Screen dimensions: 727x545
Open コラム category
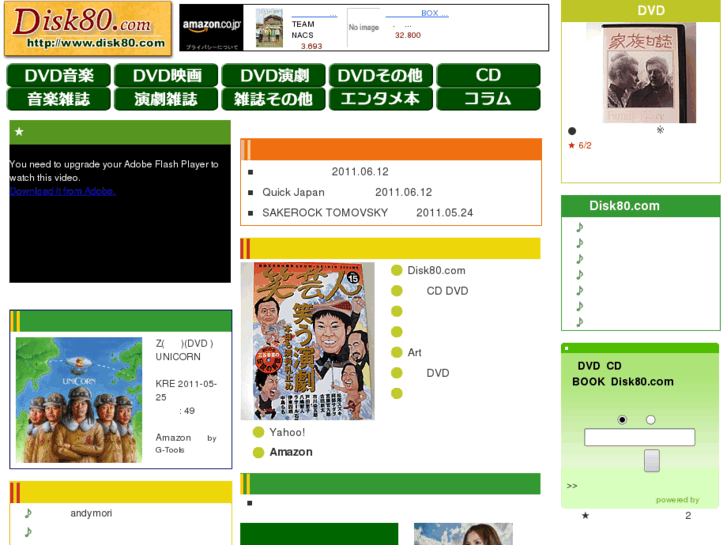click(x=488, y=99)
